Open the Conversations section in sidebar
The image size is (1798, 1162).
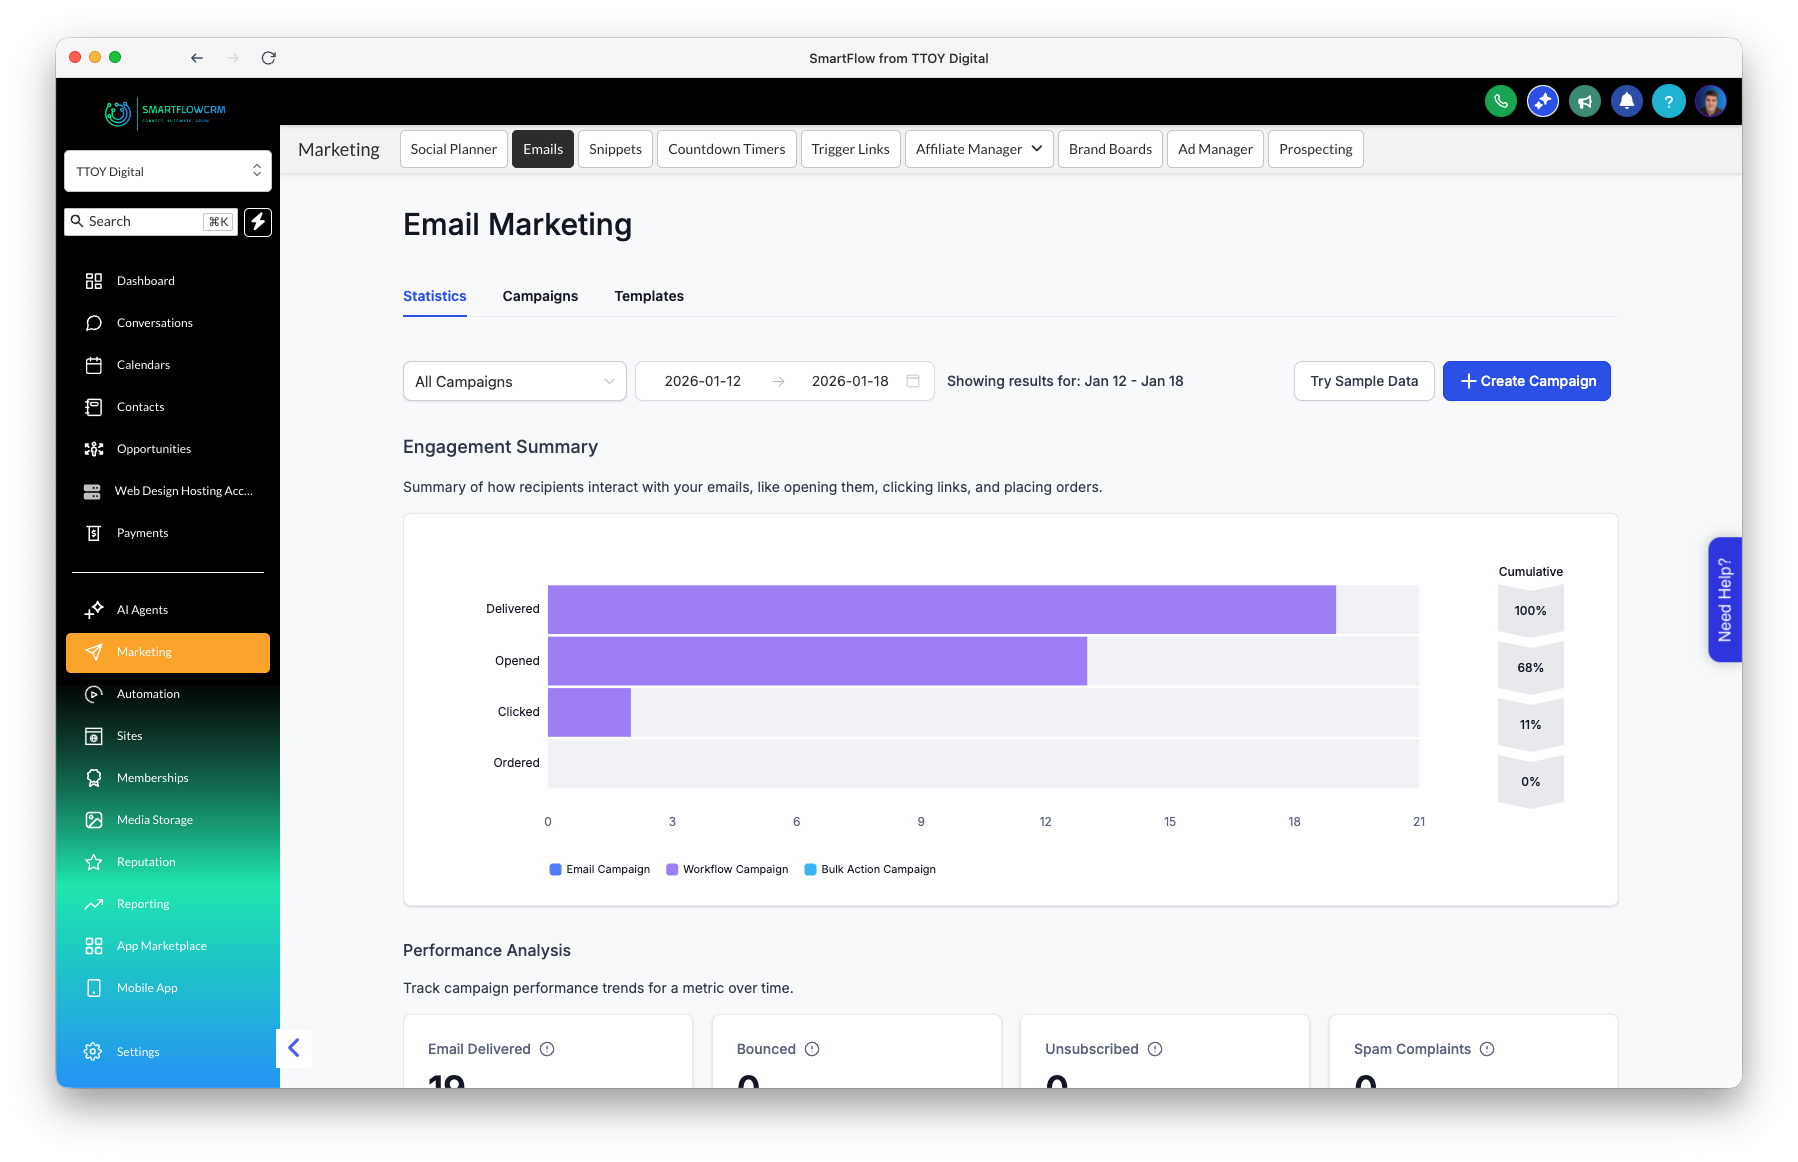(153, 322)
